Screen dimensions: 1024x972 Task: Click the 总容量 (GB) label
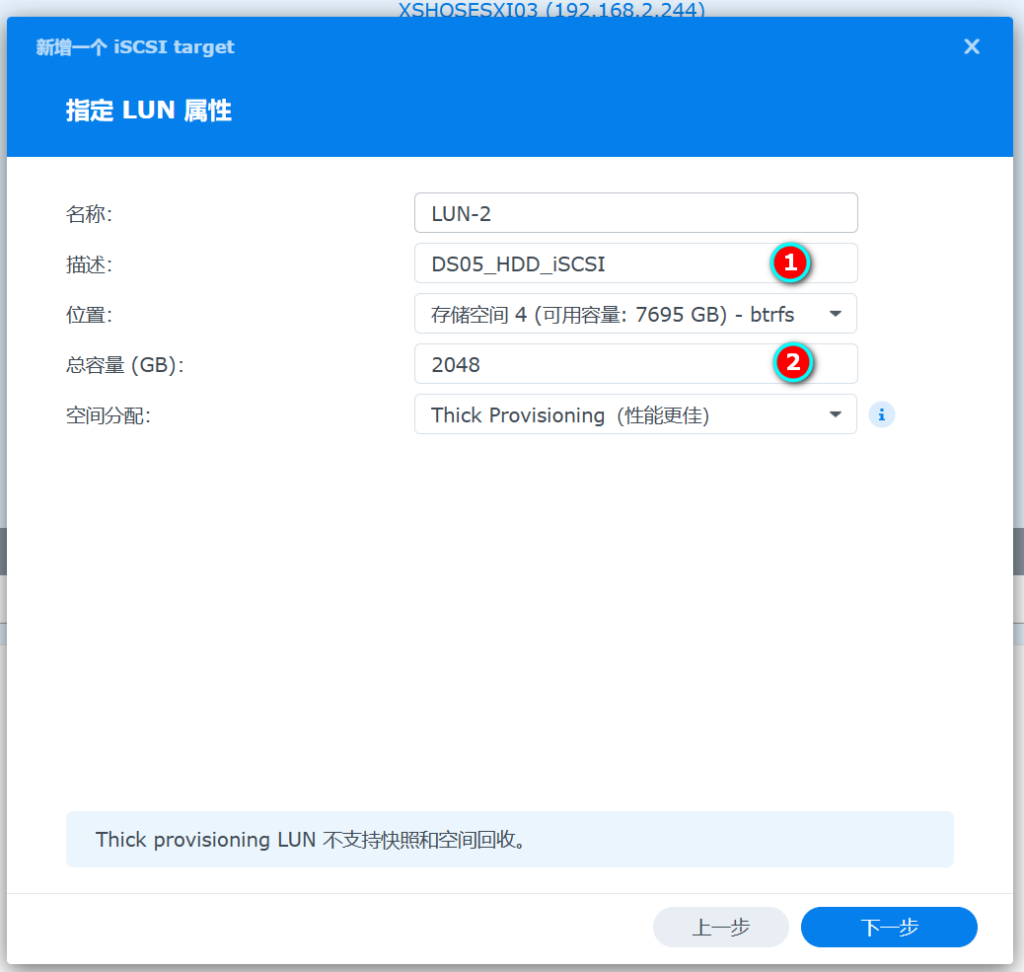point(125,365)
